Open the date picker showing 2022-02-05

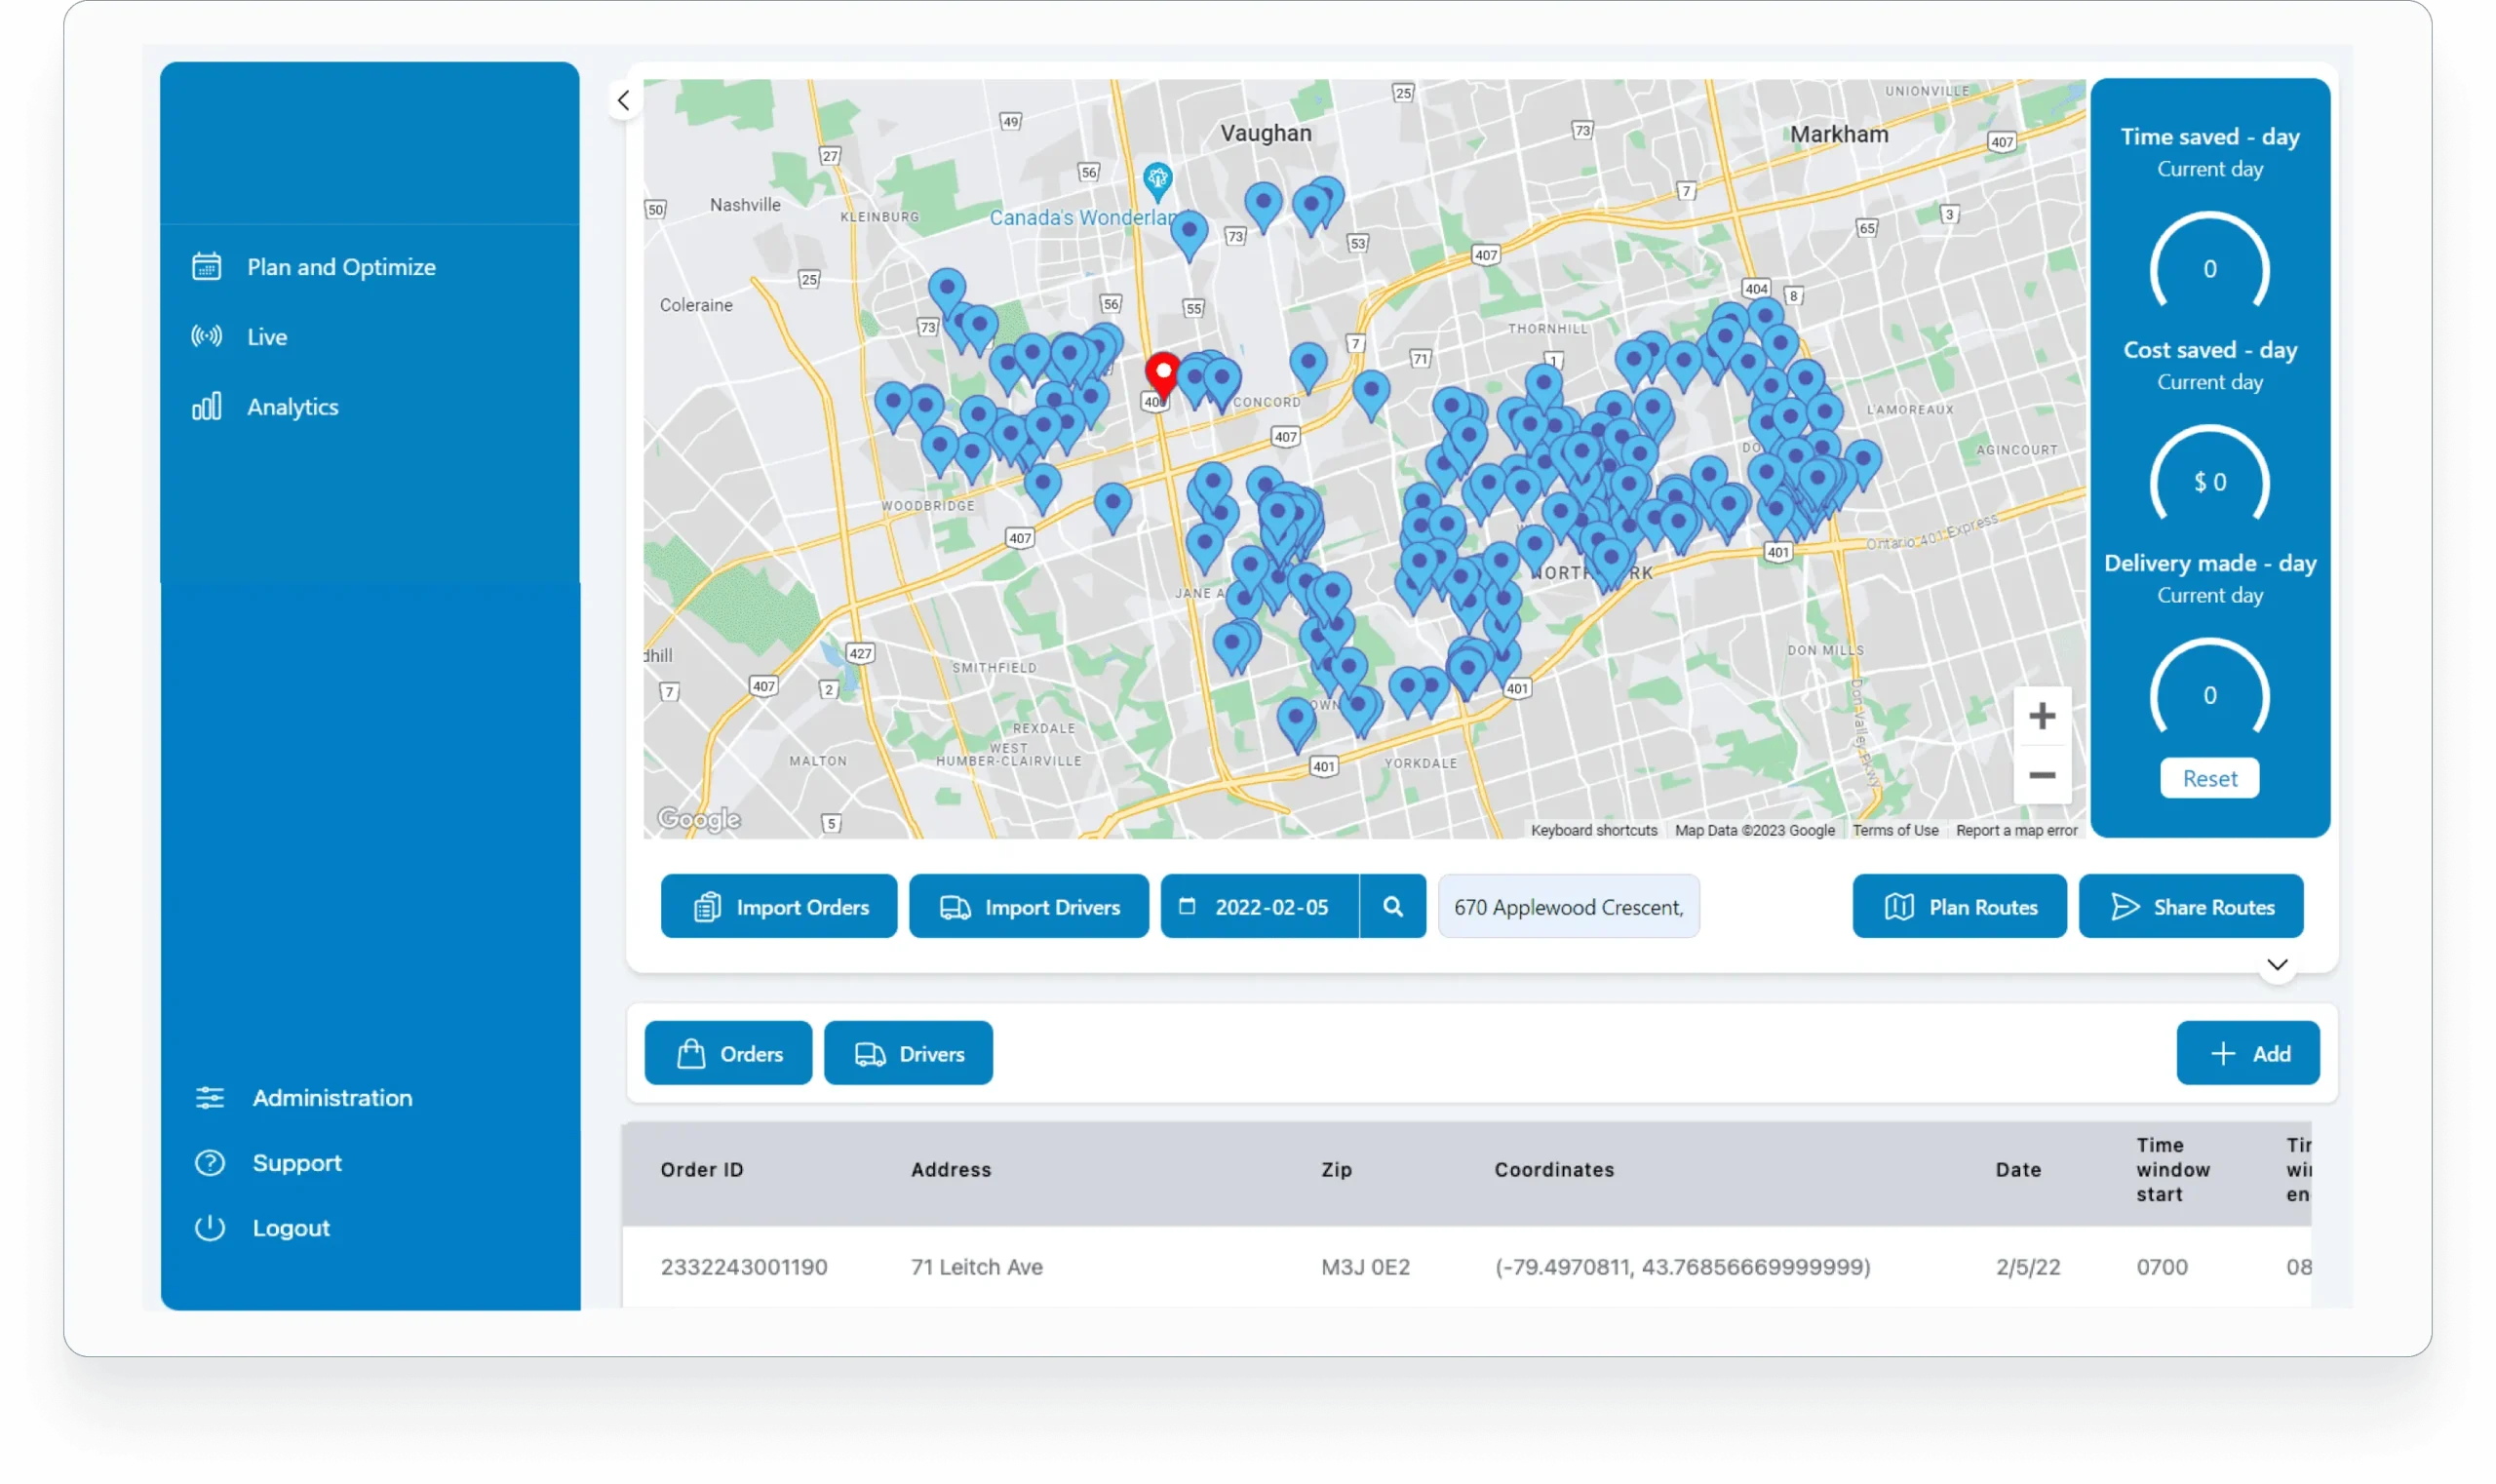click(1259, 906)
